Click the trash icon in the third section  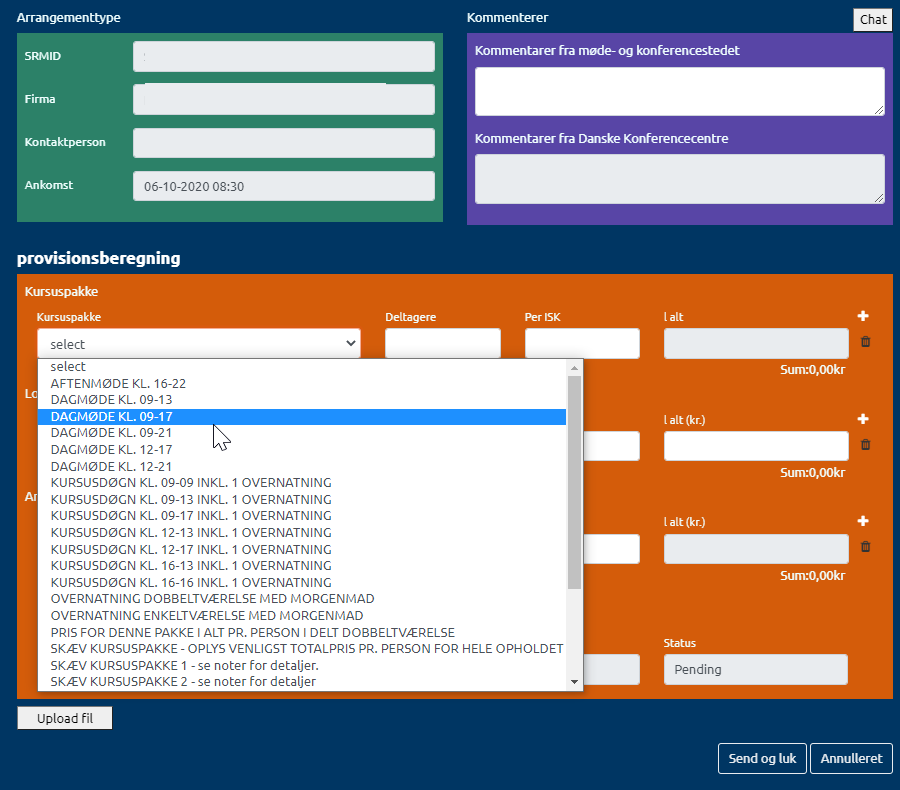[x=865, y=547]
